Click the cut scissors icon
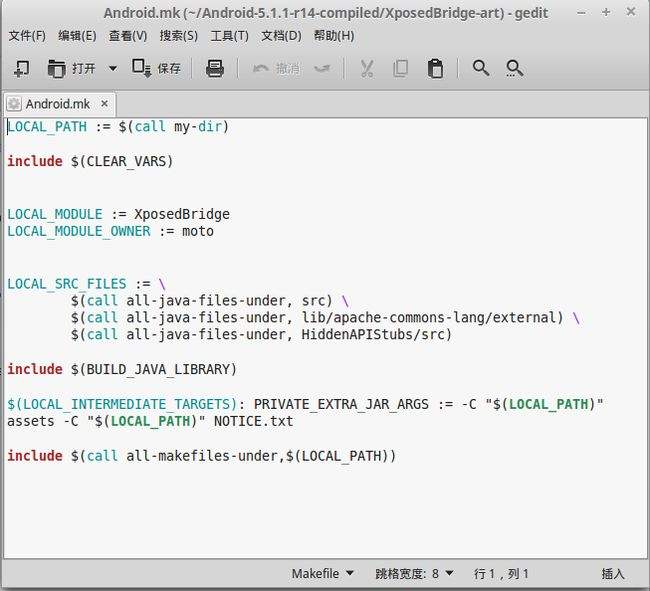Viewport: 650px width, 591px height. pyautogui.click(x=367, y=68)
